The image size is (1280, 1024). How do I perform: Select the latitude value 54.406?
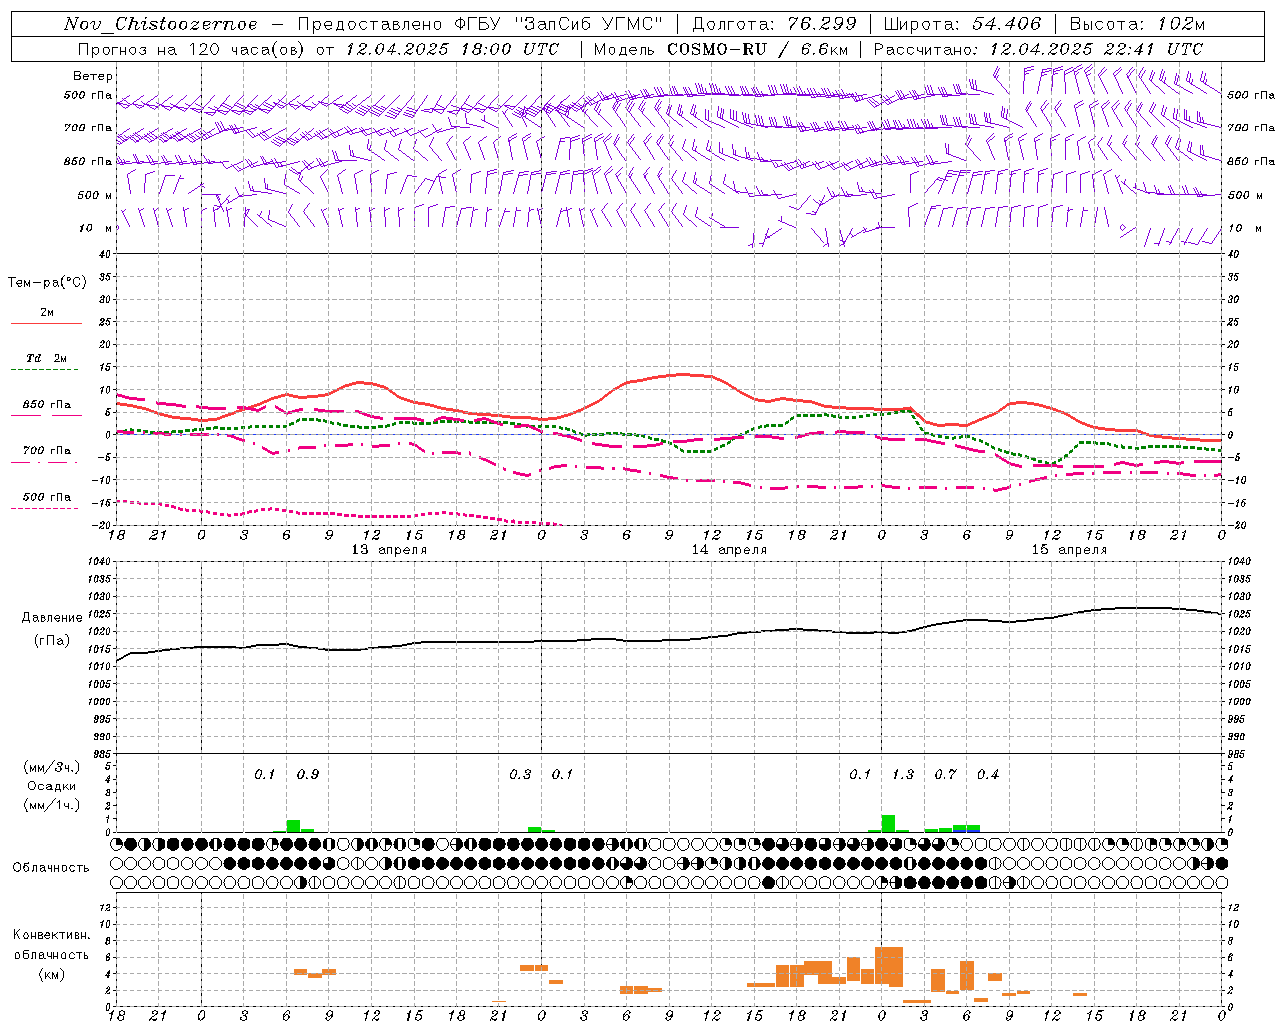(x=1006, y=24)
